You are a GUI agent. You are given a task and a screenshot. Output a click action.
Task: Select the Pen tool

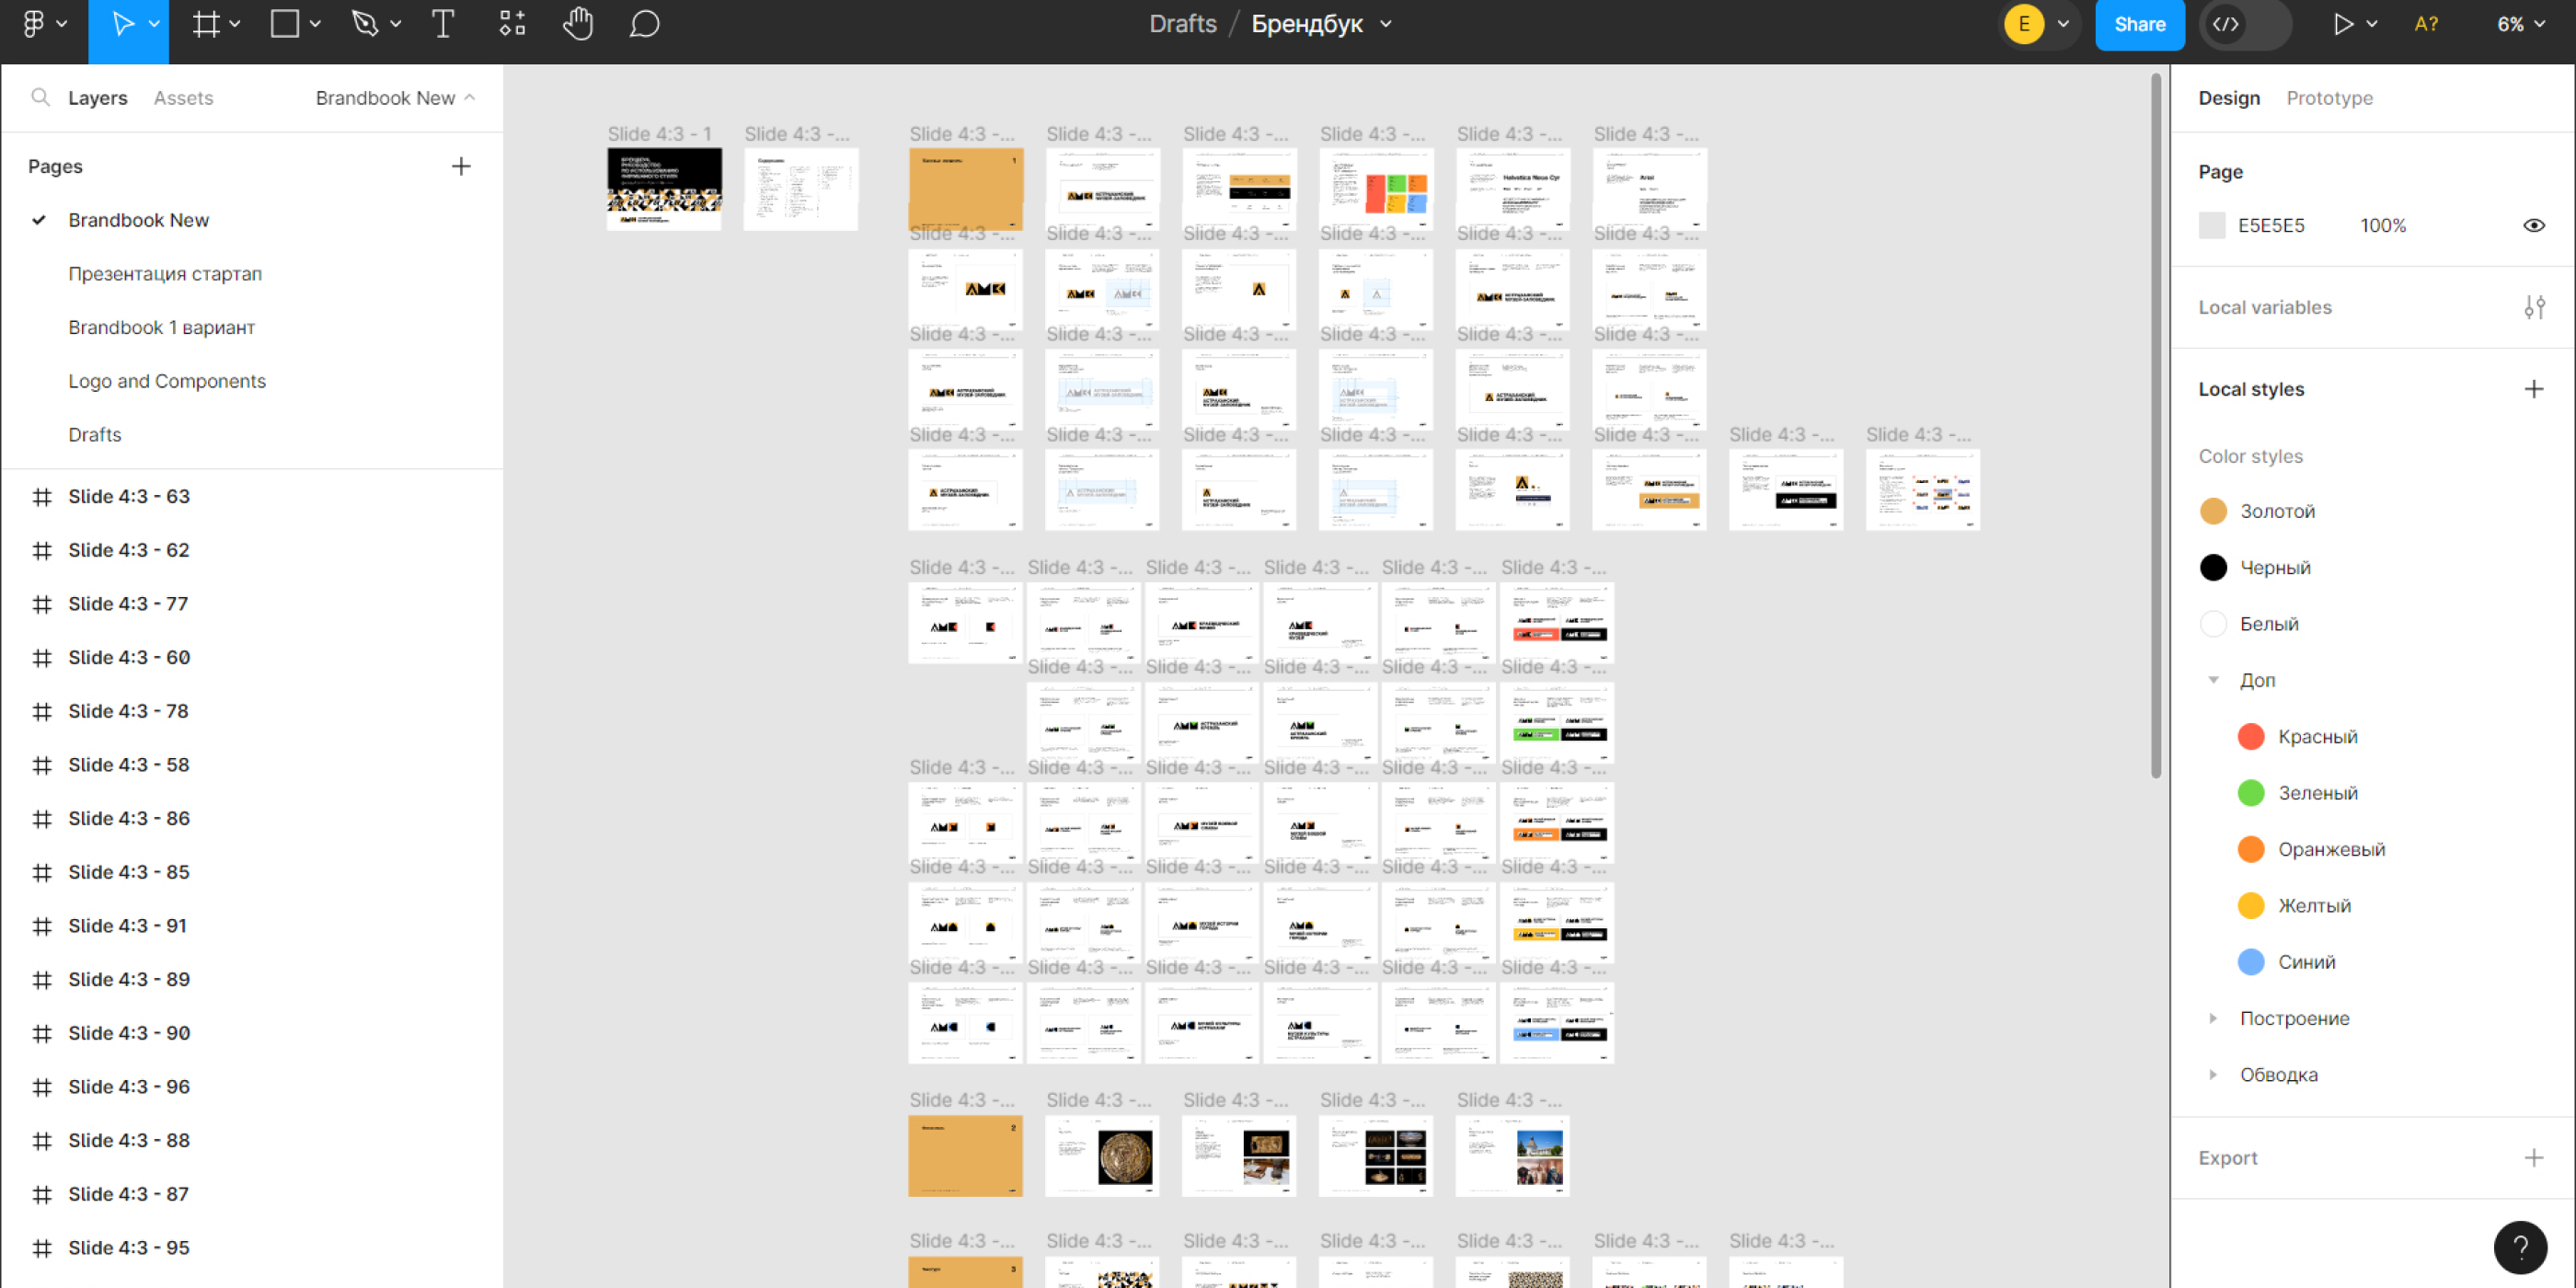[x=365, y=24]
